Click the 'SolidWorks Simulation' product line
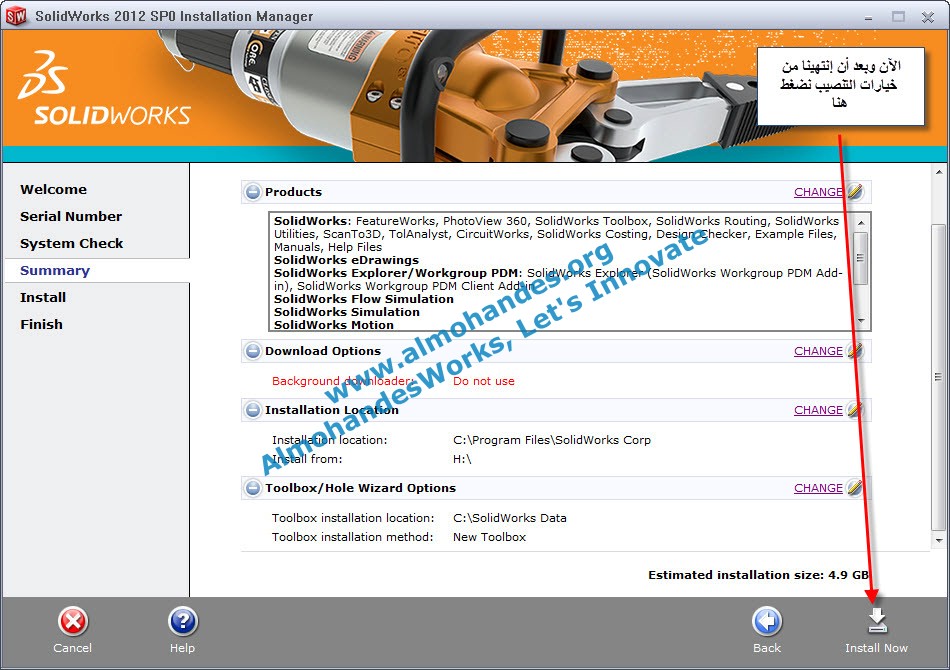This screenshot has height=670, width=950. 347,312
